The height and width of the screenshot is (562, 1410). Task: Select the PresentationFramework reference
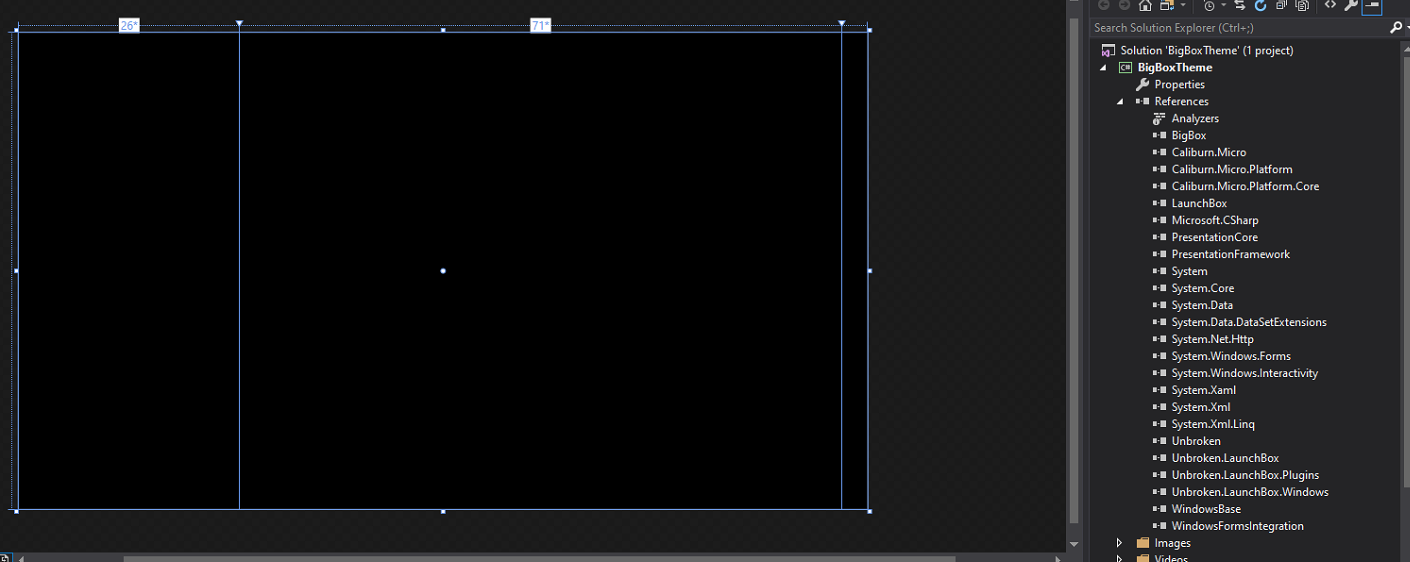(1230, 255)
